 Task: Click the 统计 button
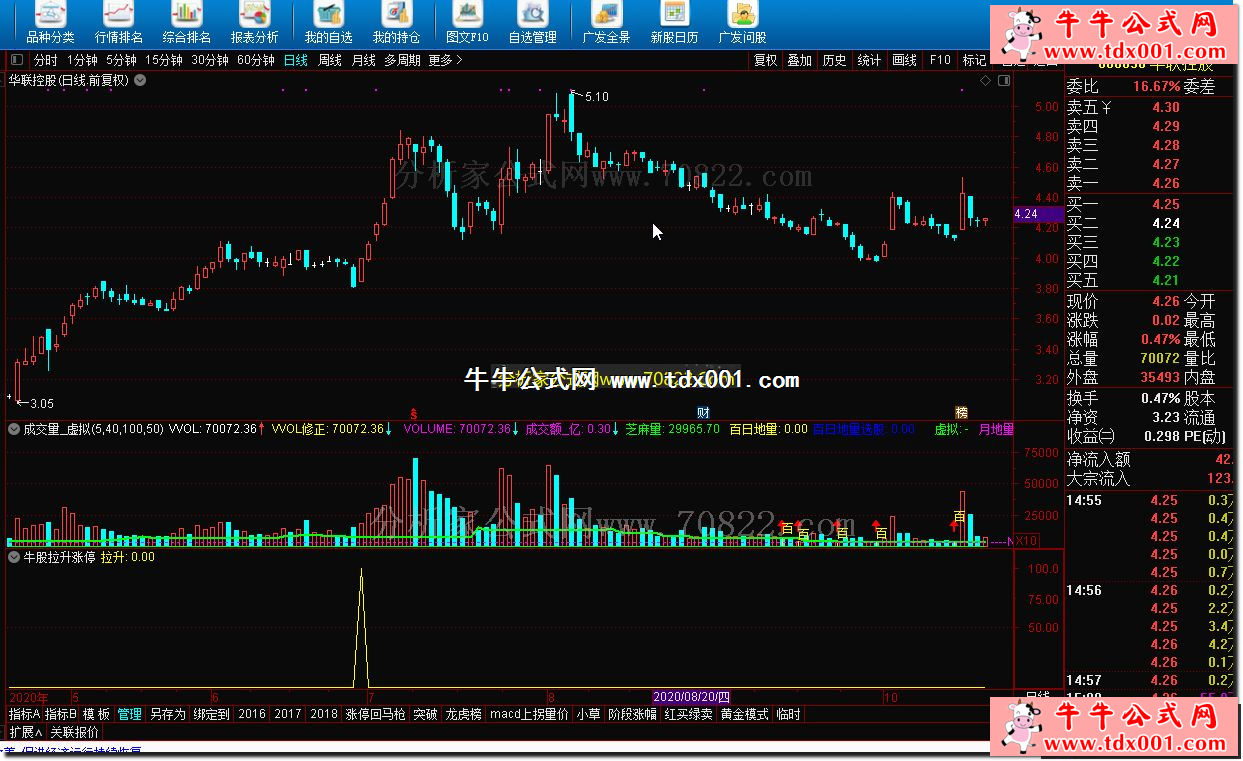(870, 60)
